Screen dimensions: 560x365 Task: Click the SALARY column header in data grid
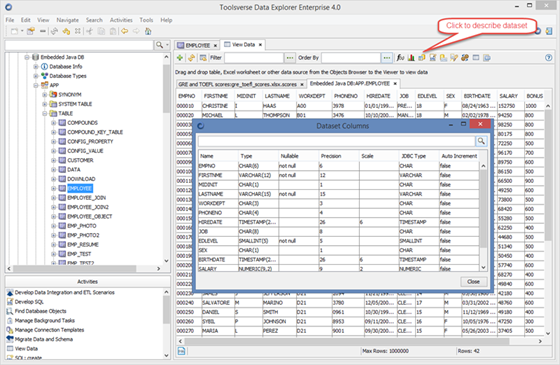(509, 96)
